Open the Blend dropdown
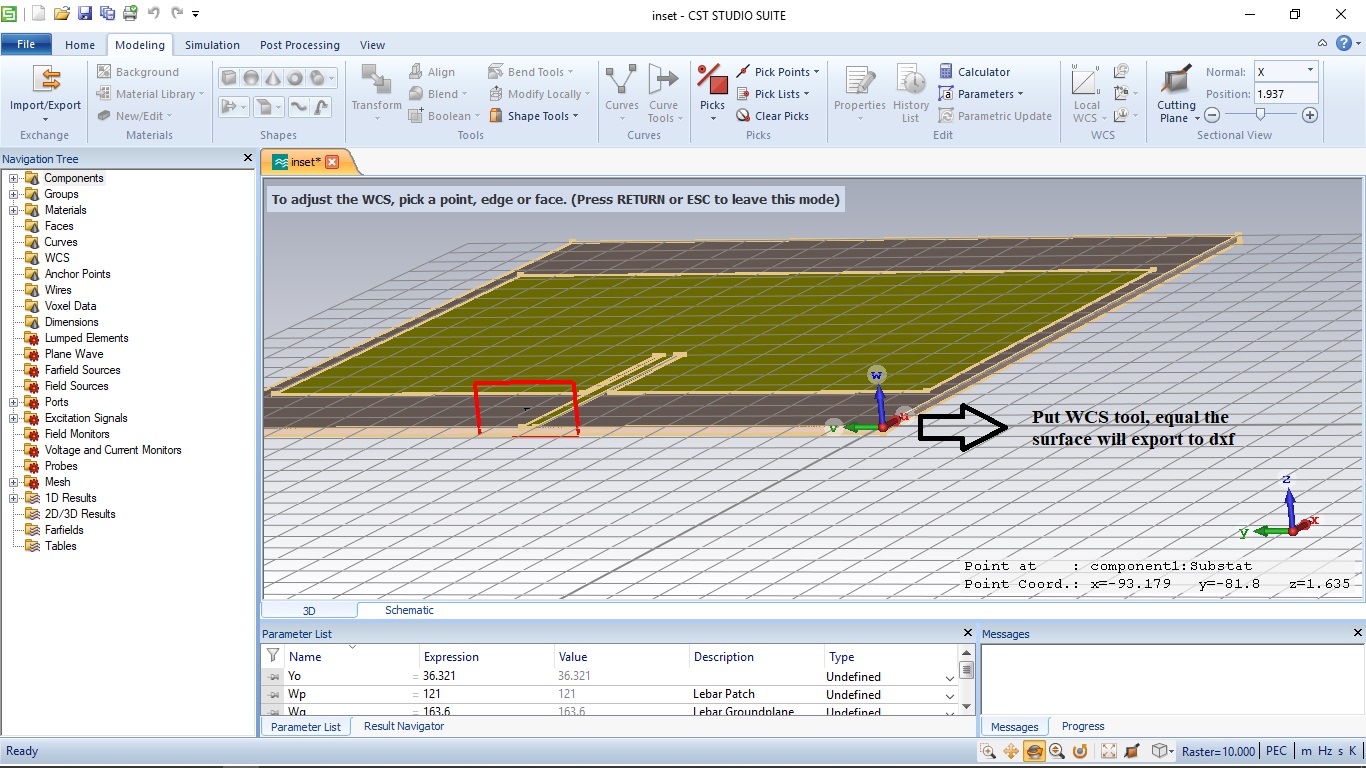Image resolution: width=1366 pixels, height=768 pixels. (441, 93)
